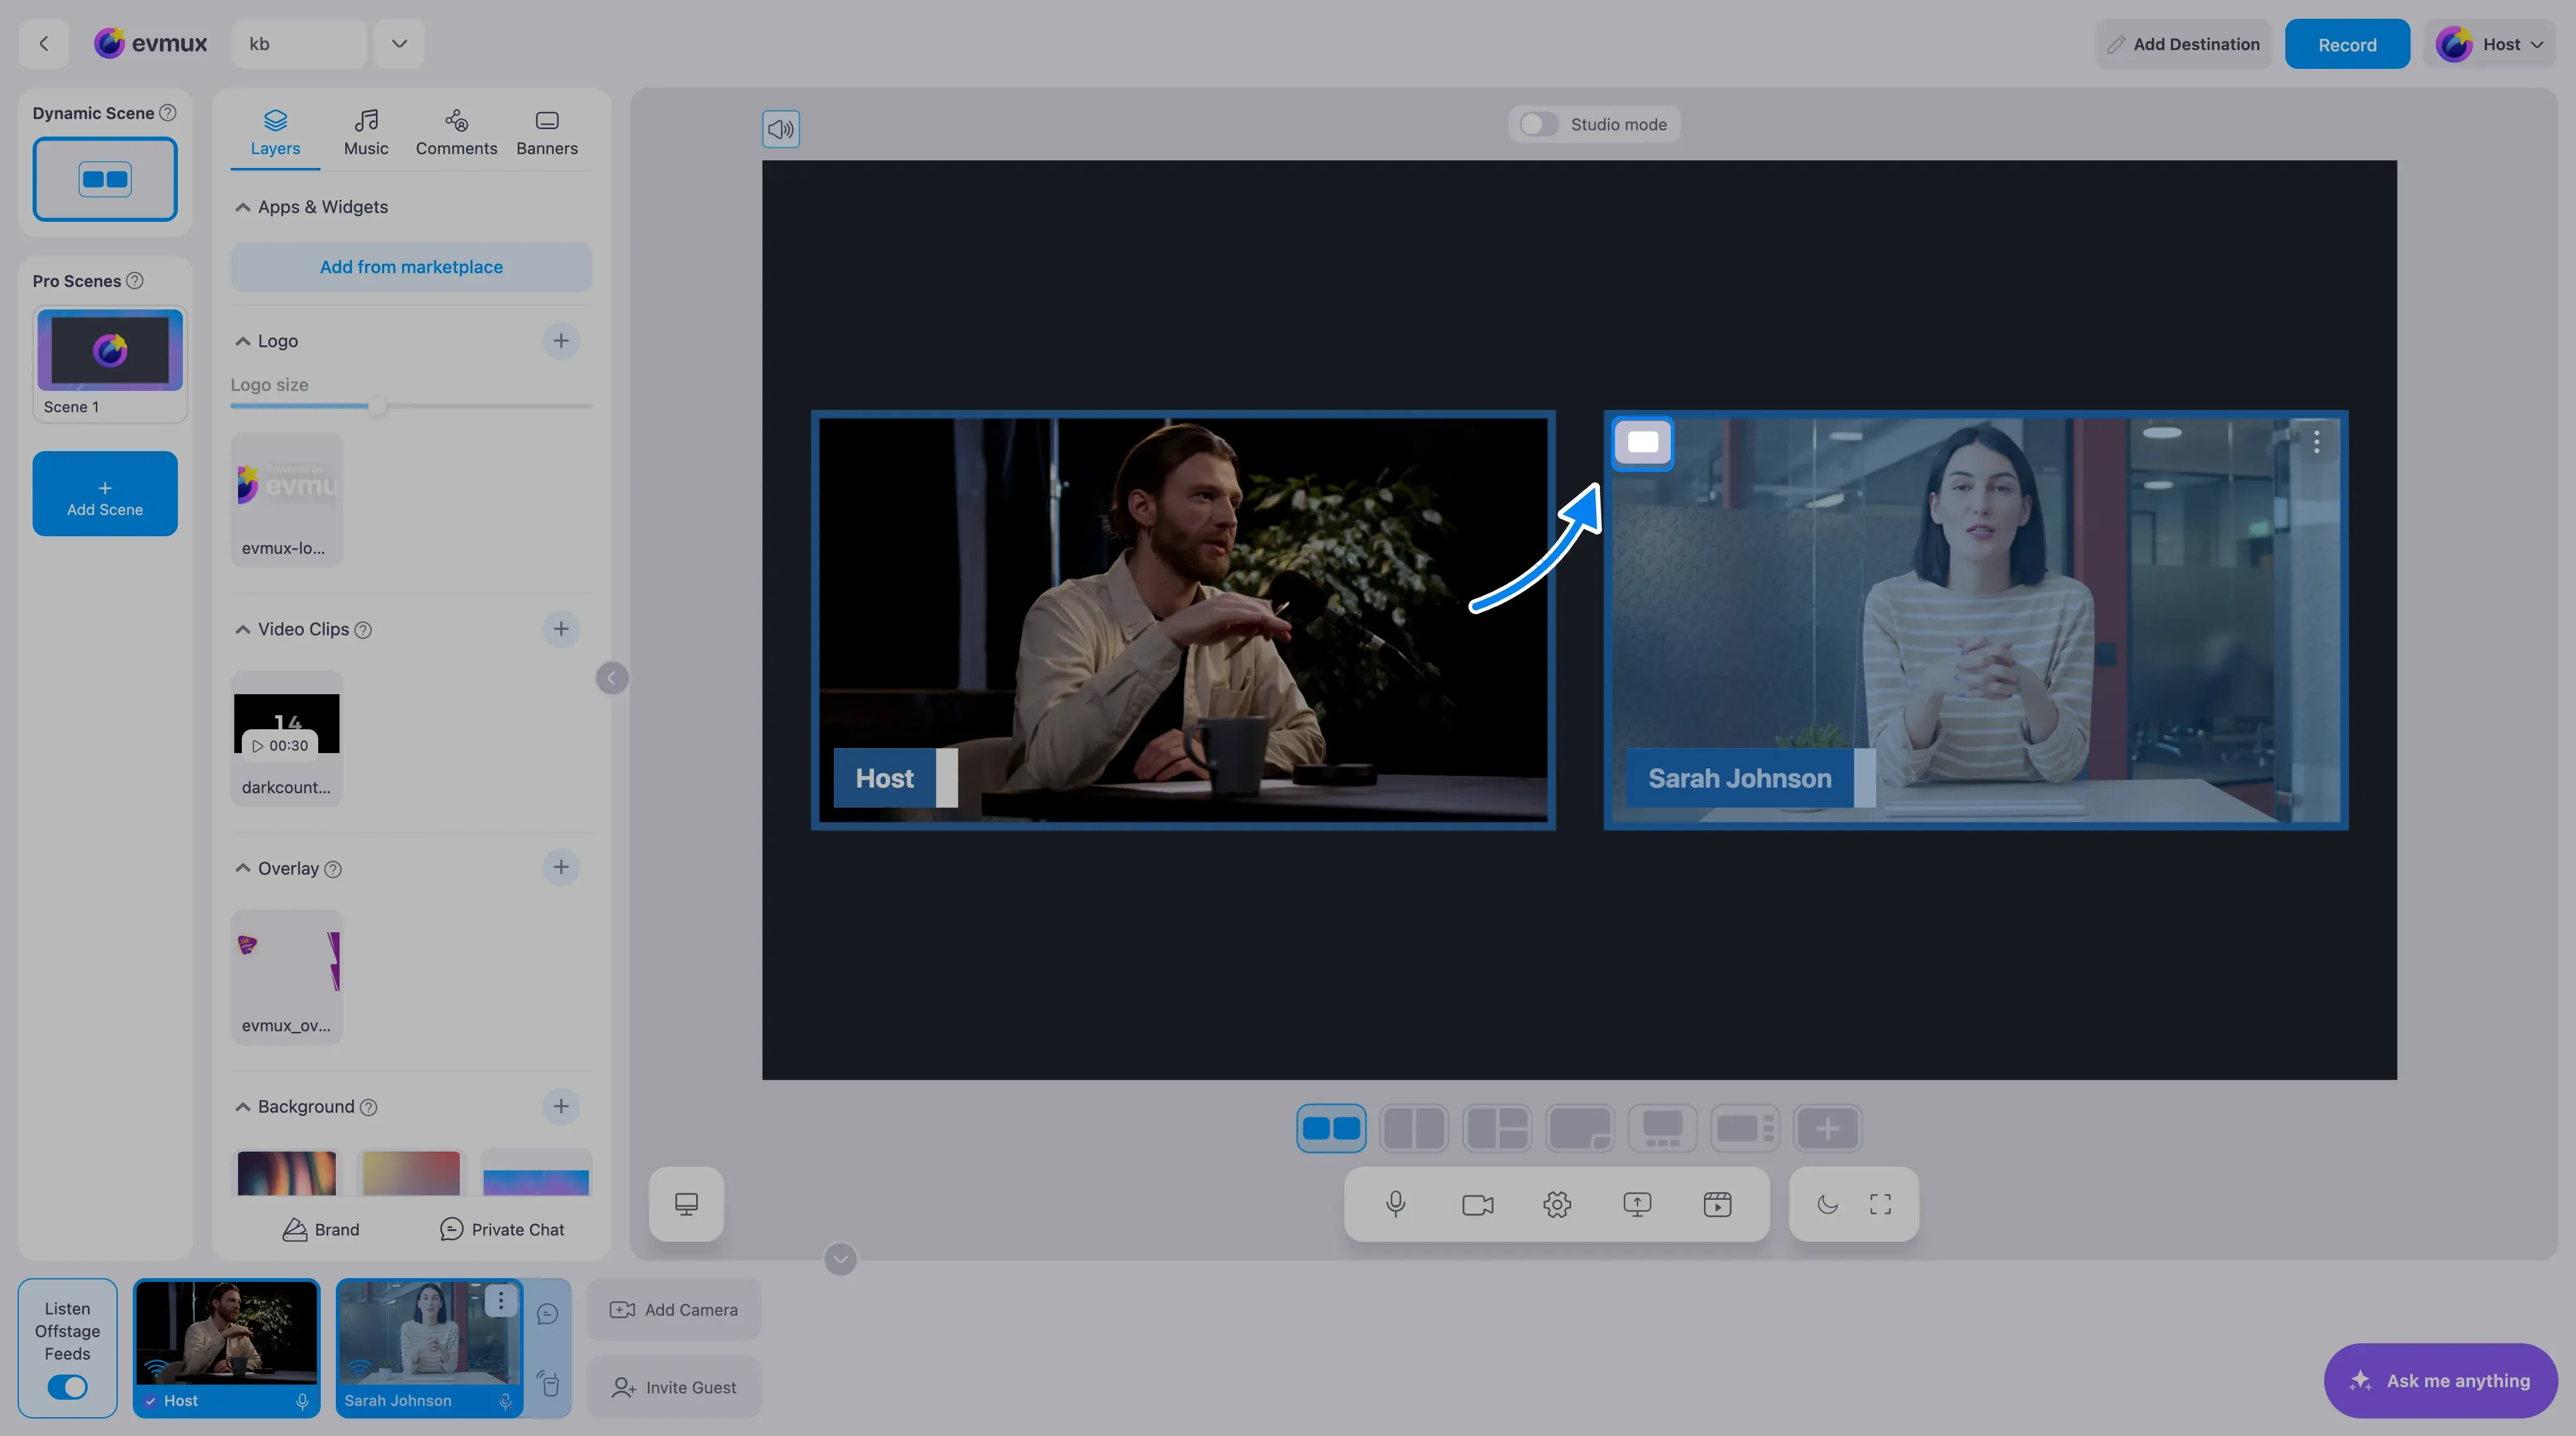Toggle dark mode moon icon
The image size is (2576, 1436).
[1827, 1204]
